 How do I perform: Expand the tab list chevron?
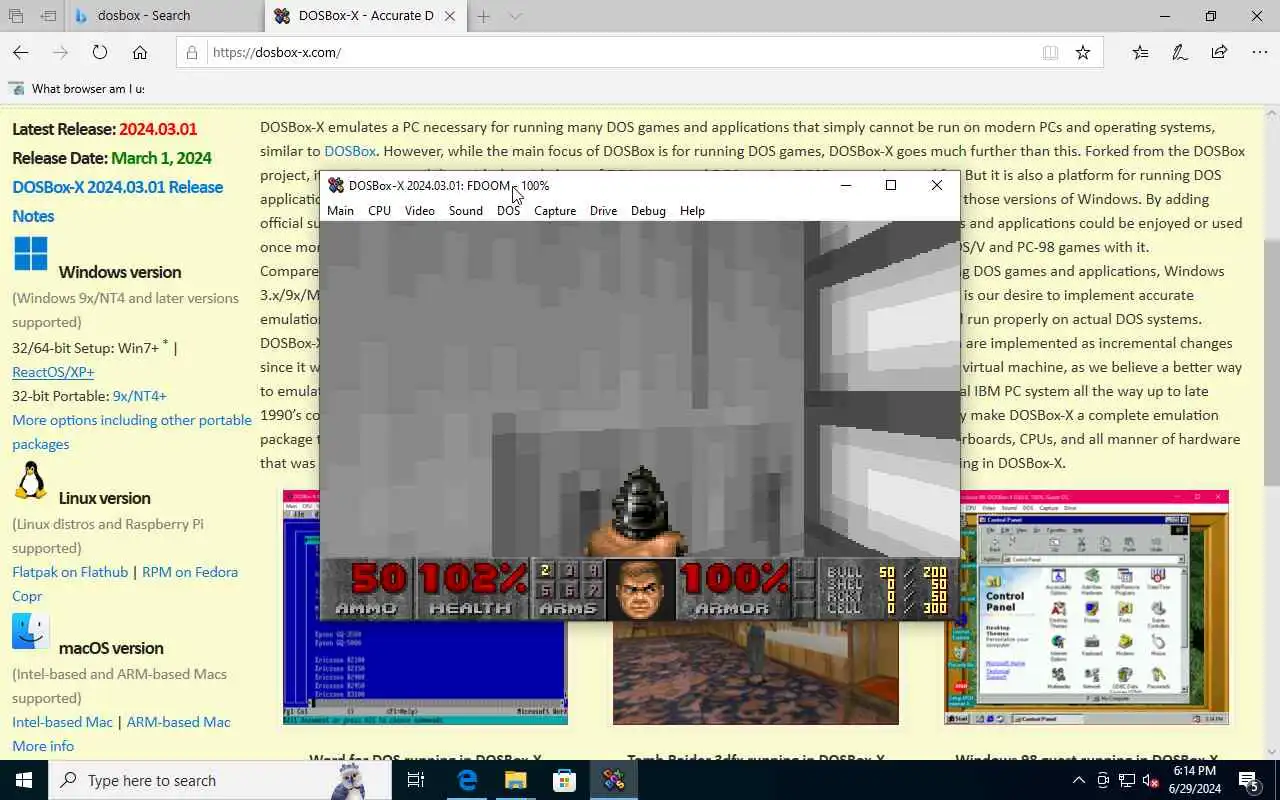click(515, 16)
